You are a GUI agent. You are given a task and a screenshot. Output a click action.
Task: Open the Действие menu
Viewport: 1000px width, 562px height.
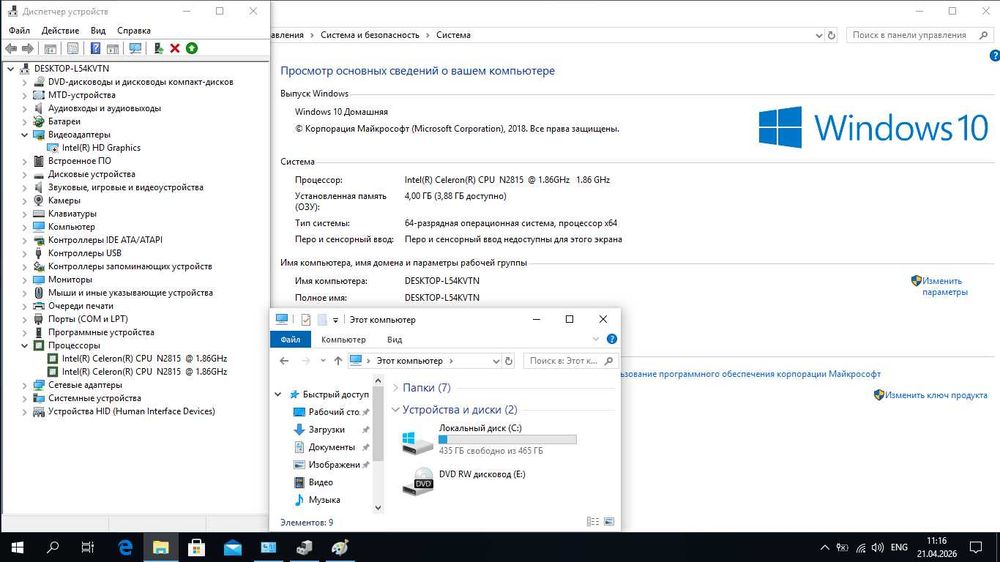coord(60,31)
